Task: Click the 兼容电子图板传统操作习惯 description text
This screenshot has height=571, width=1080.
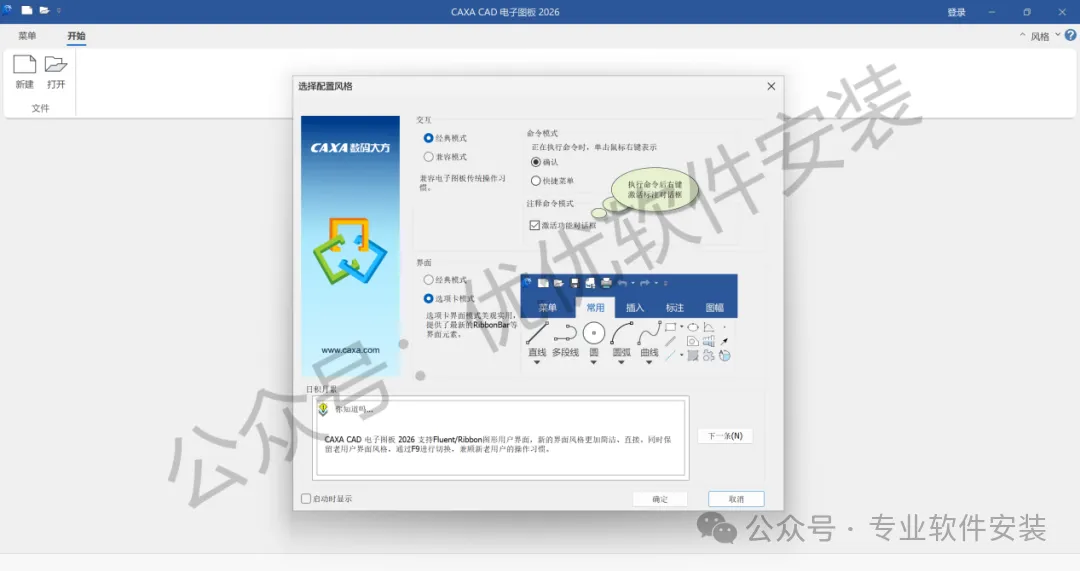Action: [462, 183]
